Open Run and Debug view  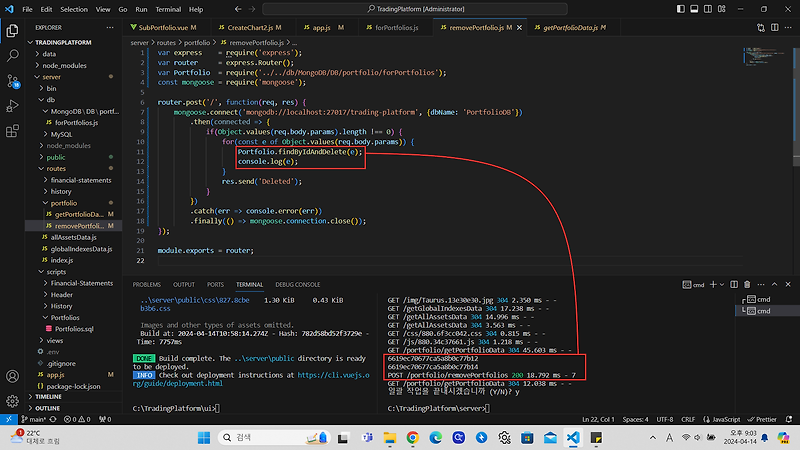tap(12, 106)
